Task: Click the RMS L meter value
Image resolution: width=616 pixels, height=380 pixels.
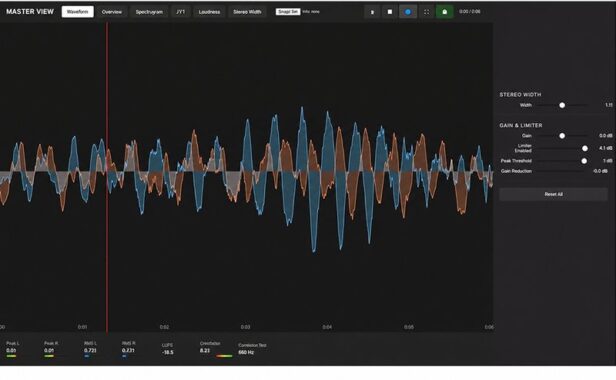Action: [90, 351]
